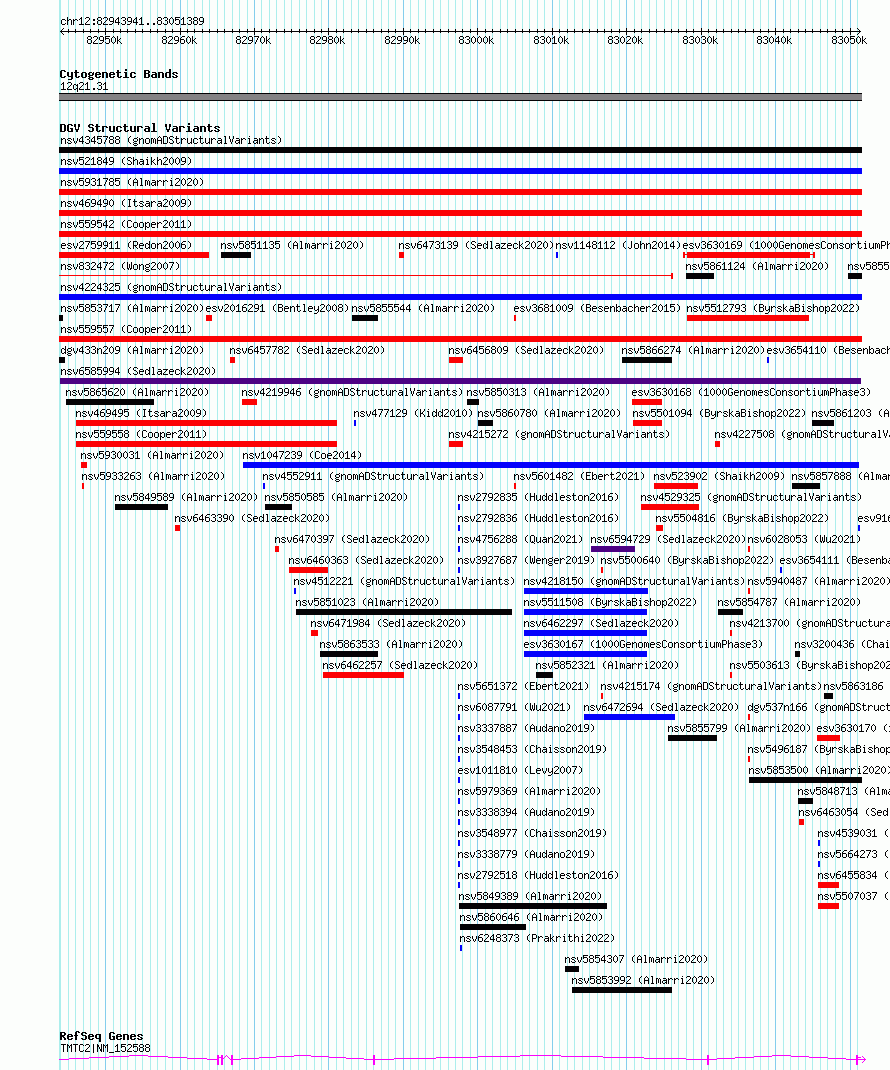This screenshot has width=890, height=1070.
Task: Click the black nsv4345788 full-width bar
Action: [x=461, y=150]
